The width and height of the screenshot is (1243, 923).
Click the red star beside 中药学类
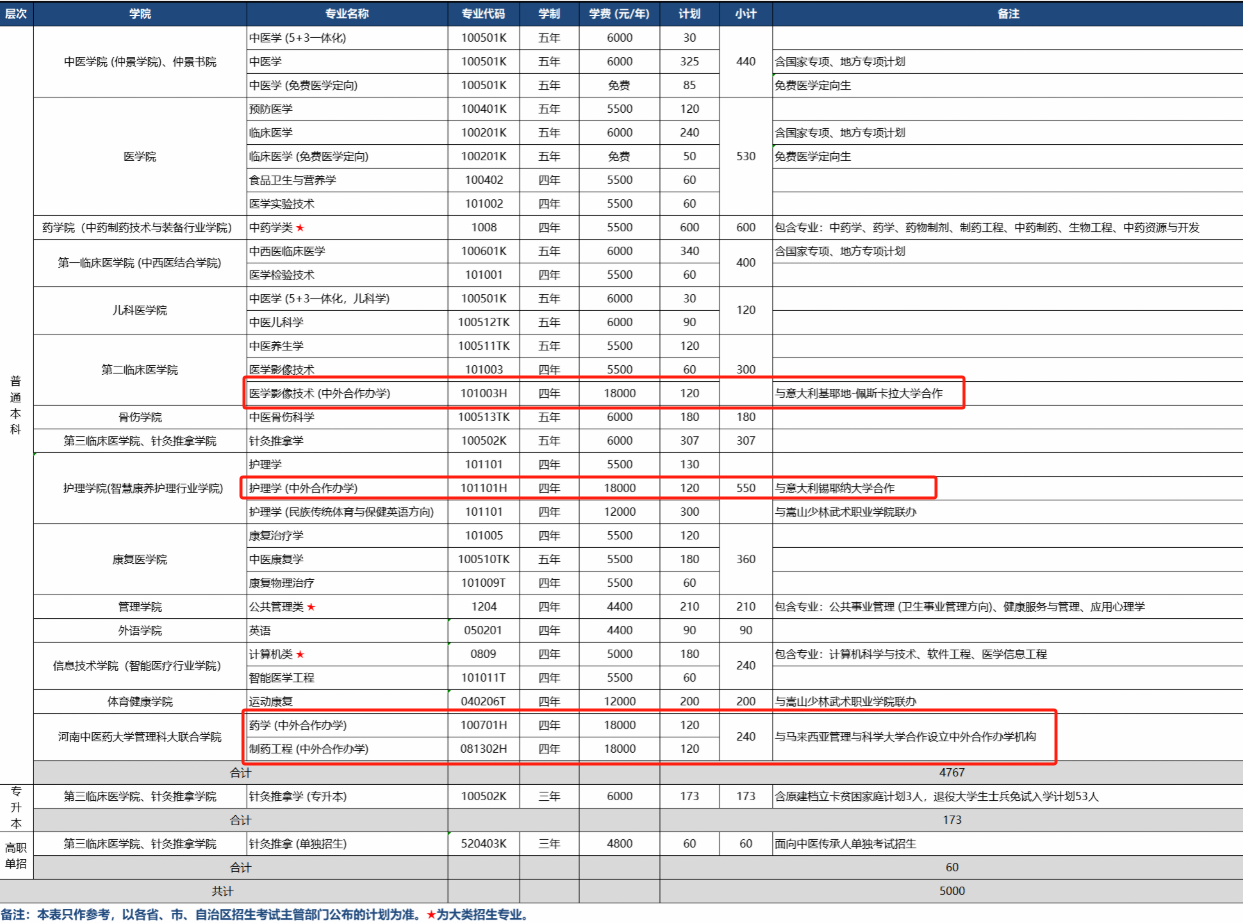pyautogui.click(x=300, y=228)
